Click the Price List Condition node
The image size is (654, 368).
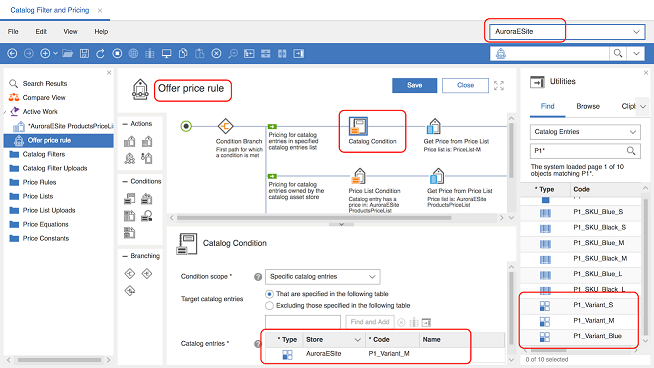[x=359, y=176]
